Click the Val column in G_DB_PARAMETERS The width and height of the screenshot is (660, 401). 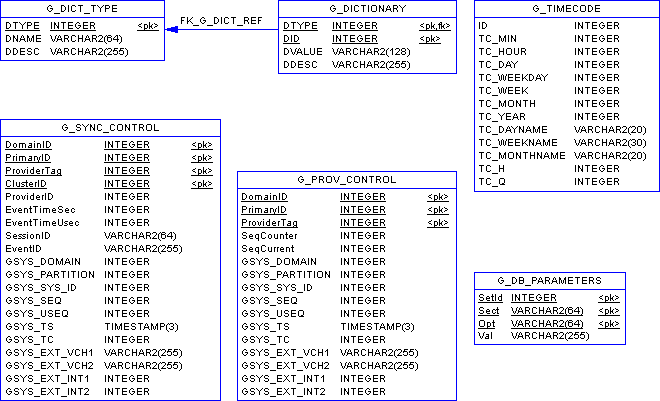[x=485, y=336]
